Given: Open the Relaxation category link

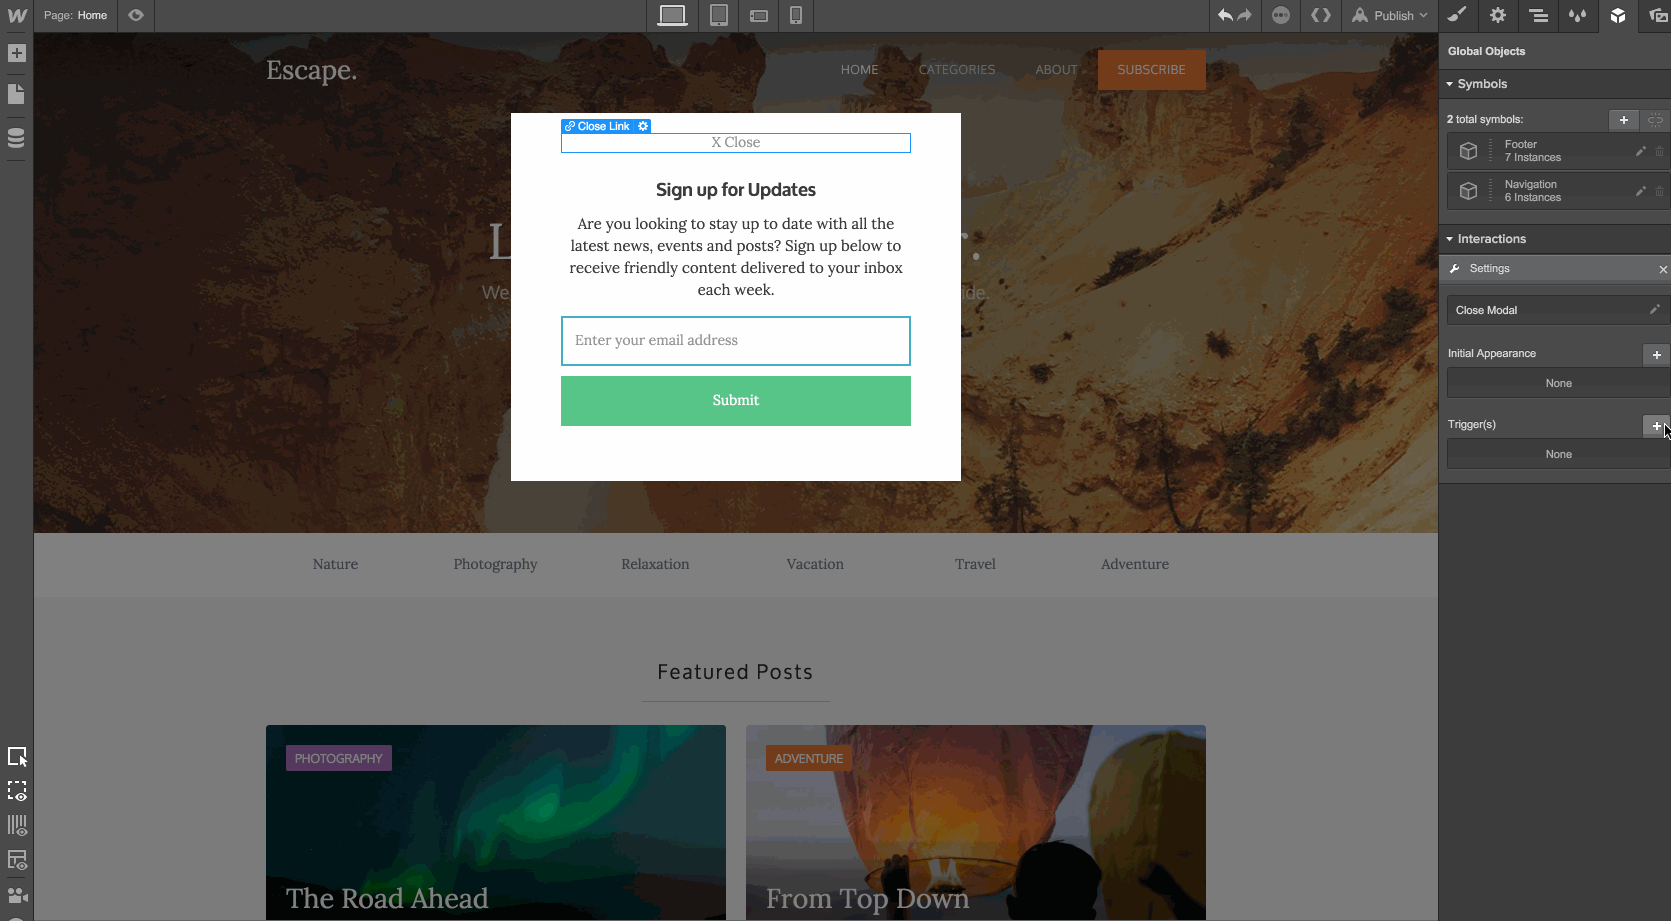Looking at the screenshot, I should point(655,564).
